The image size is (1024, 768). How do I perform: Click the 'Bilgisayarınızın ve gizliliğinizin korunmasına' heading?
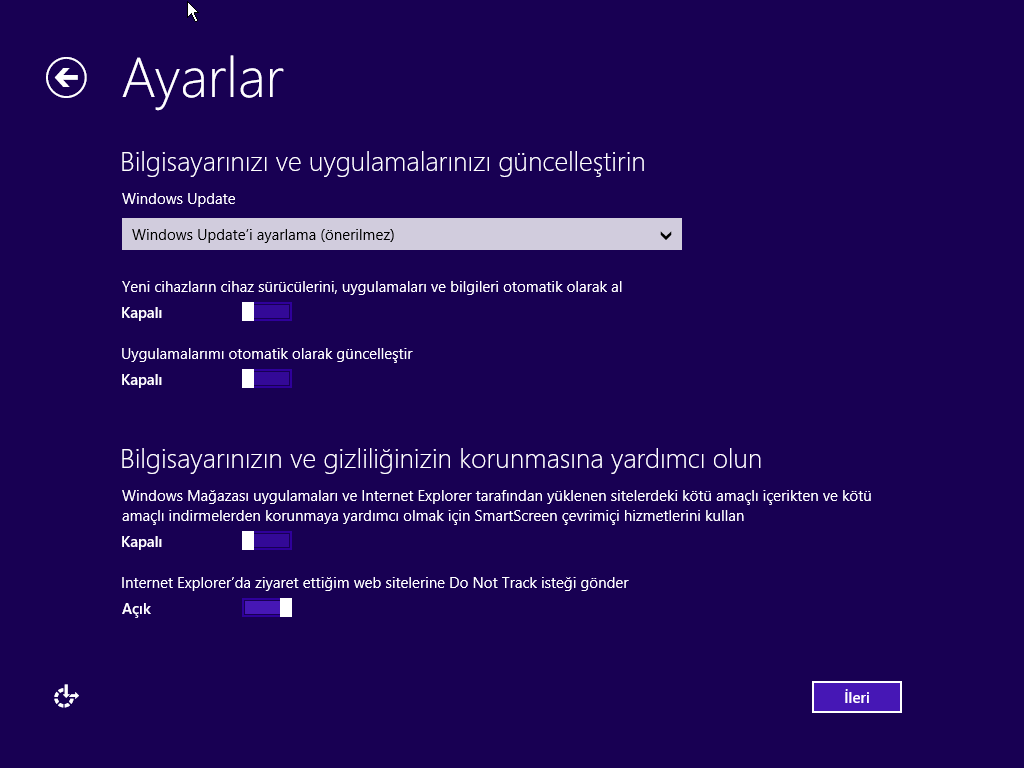[x=441, y=459]
